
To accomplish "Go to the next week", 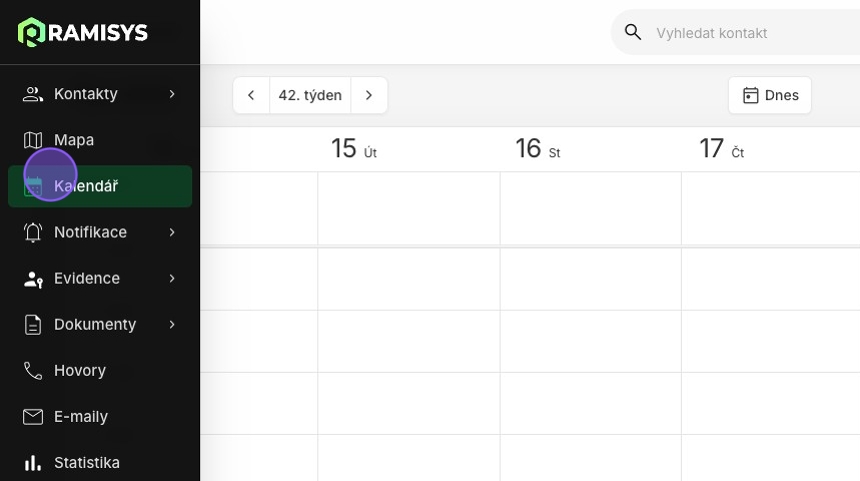I will (369, 95).
